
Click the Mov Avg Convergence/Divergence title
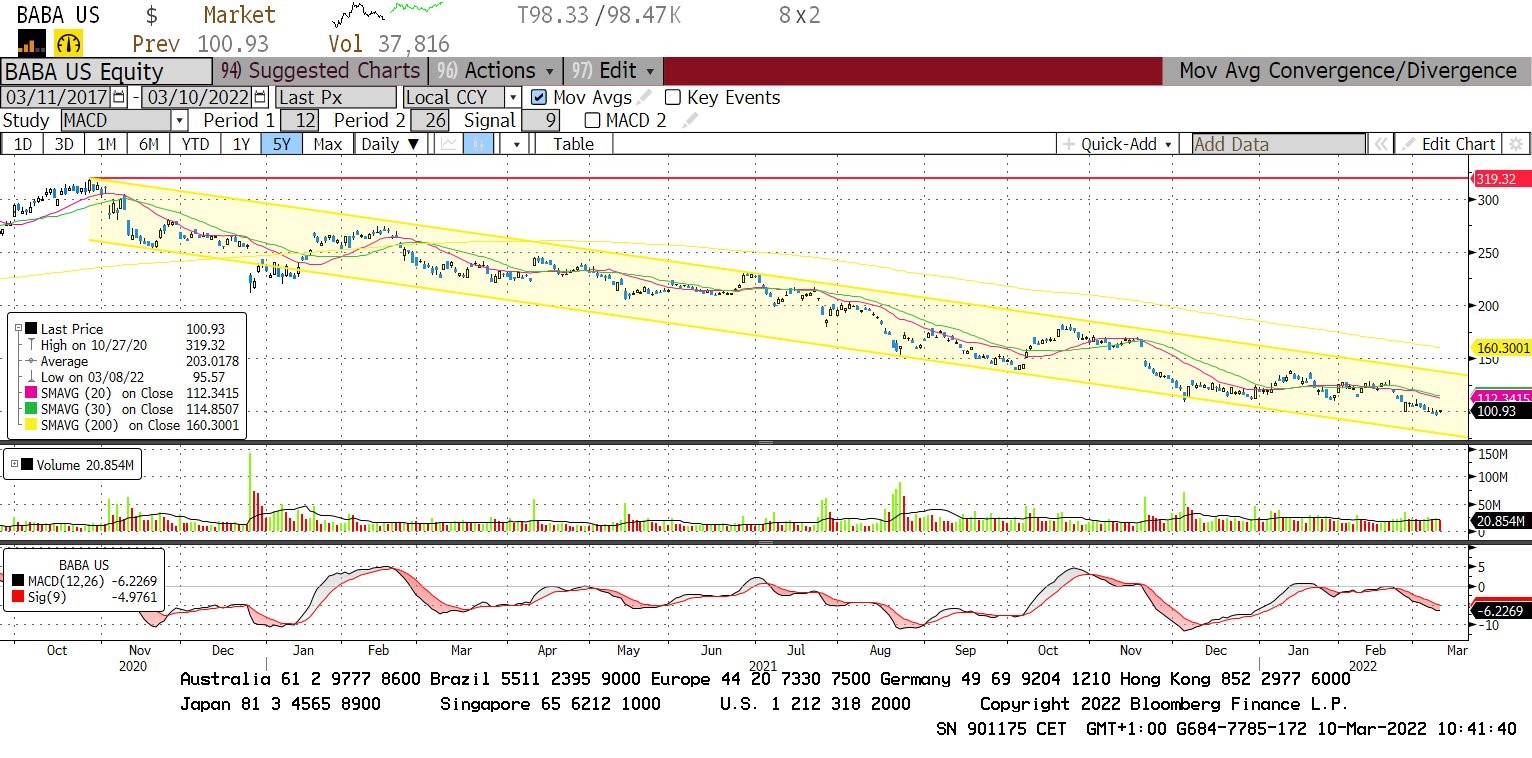click(1347, 70)
